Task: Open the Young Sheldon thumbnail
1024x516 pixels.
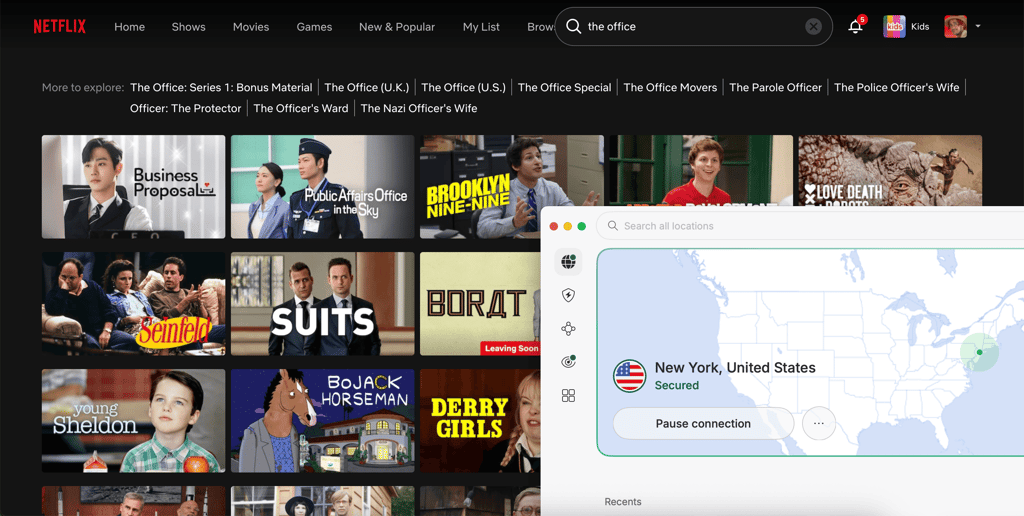Action: 133,421
